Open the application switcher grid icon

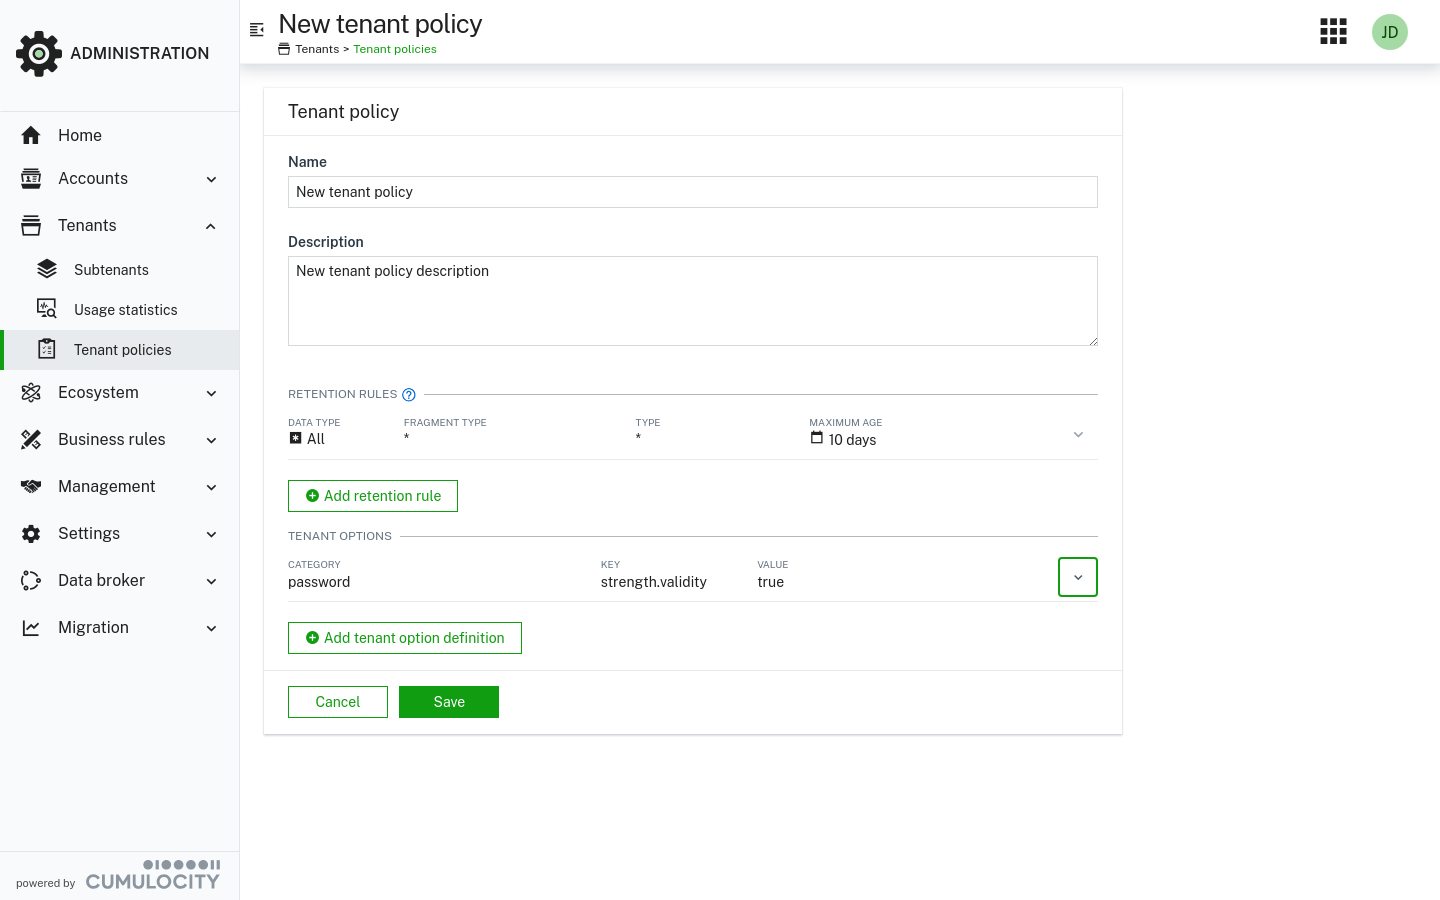1333,32
